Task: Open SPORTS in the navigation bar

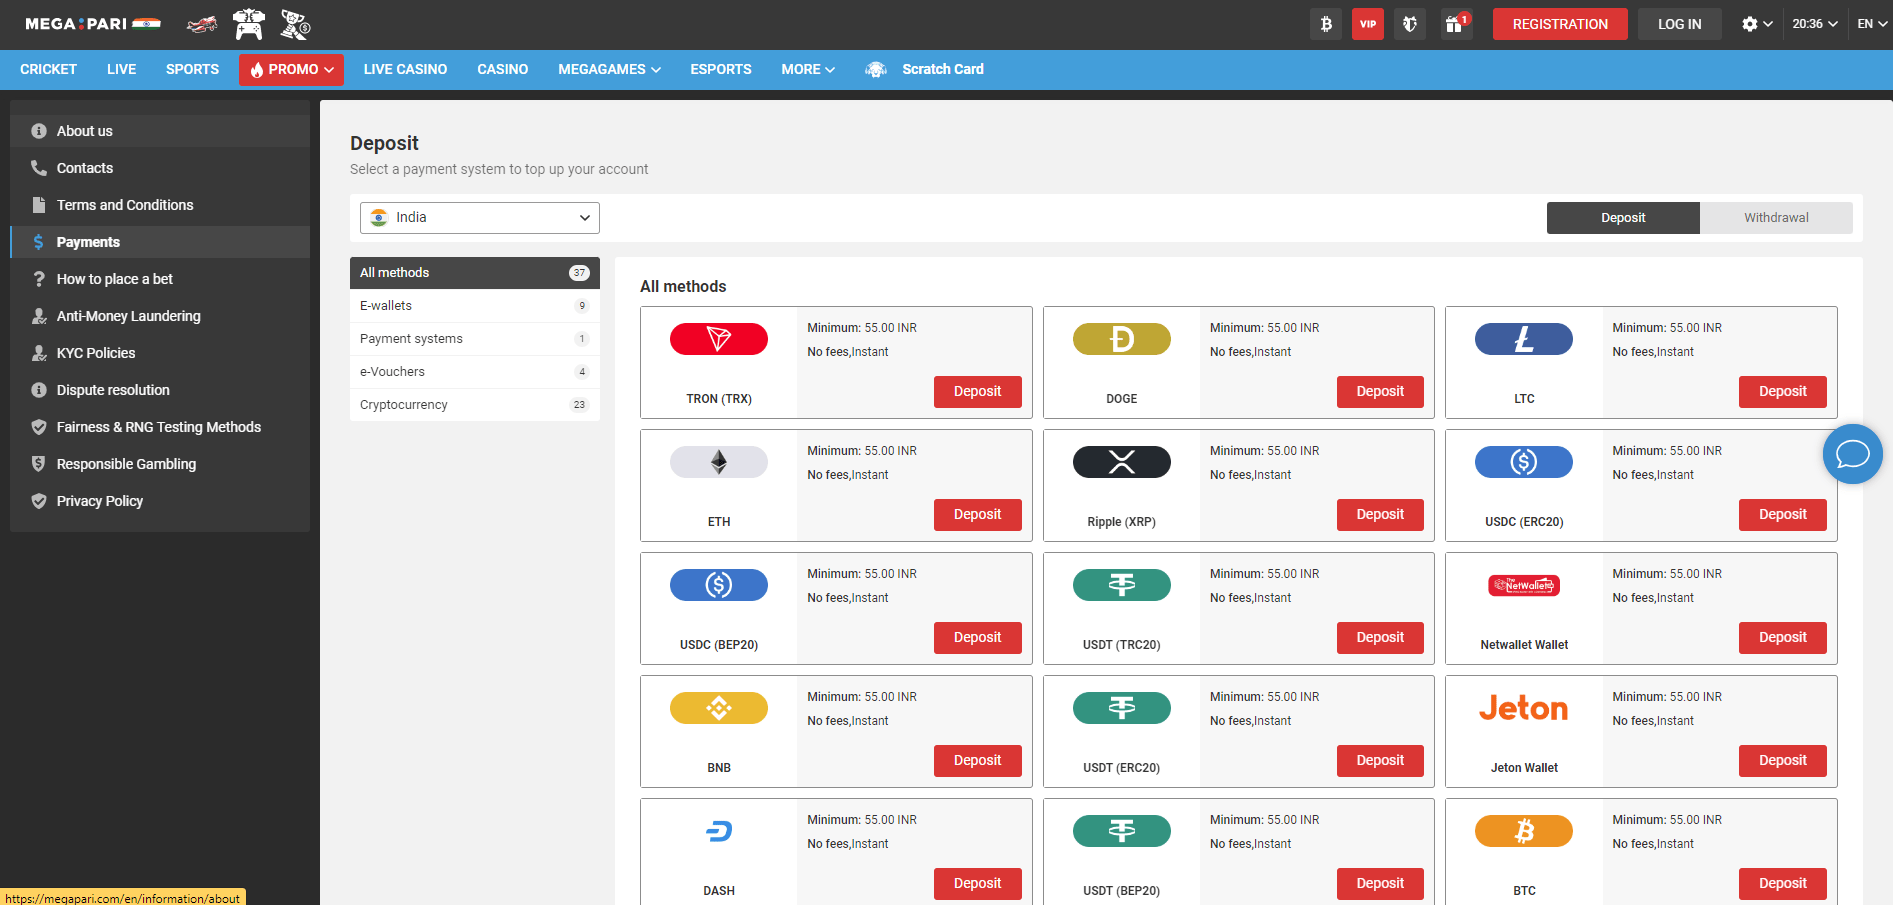Action: click(192, 69)
